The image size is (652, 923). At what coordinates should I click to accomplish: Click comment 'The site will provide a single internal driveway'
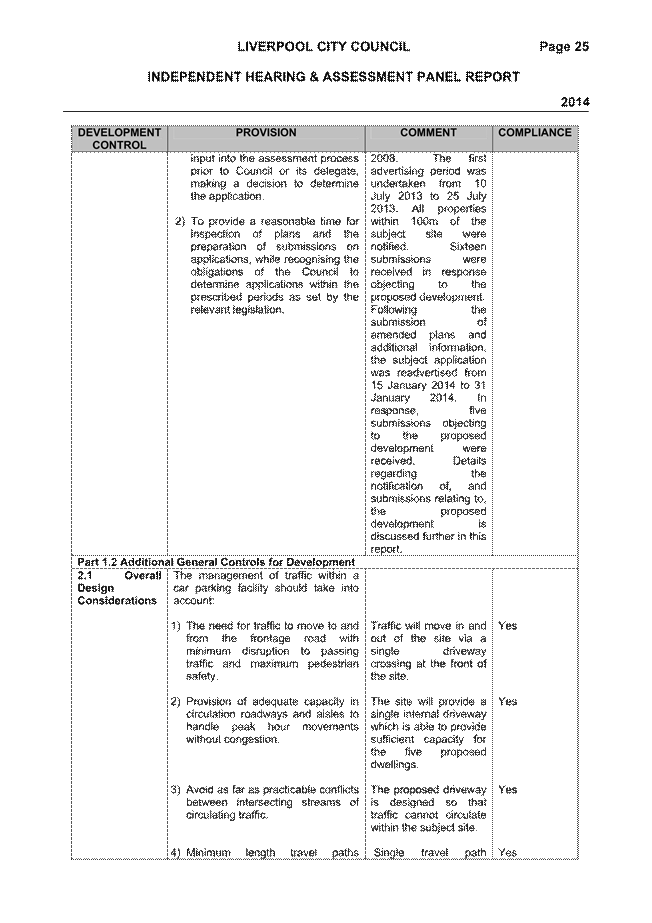point(428,733)
